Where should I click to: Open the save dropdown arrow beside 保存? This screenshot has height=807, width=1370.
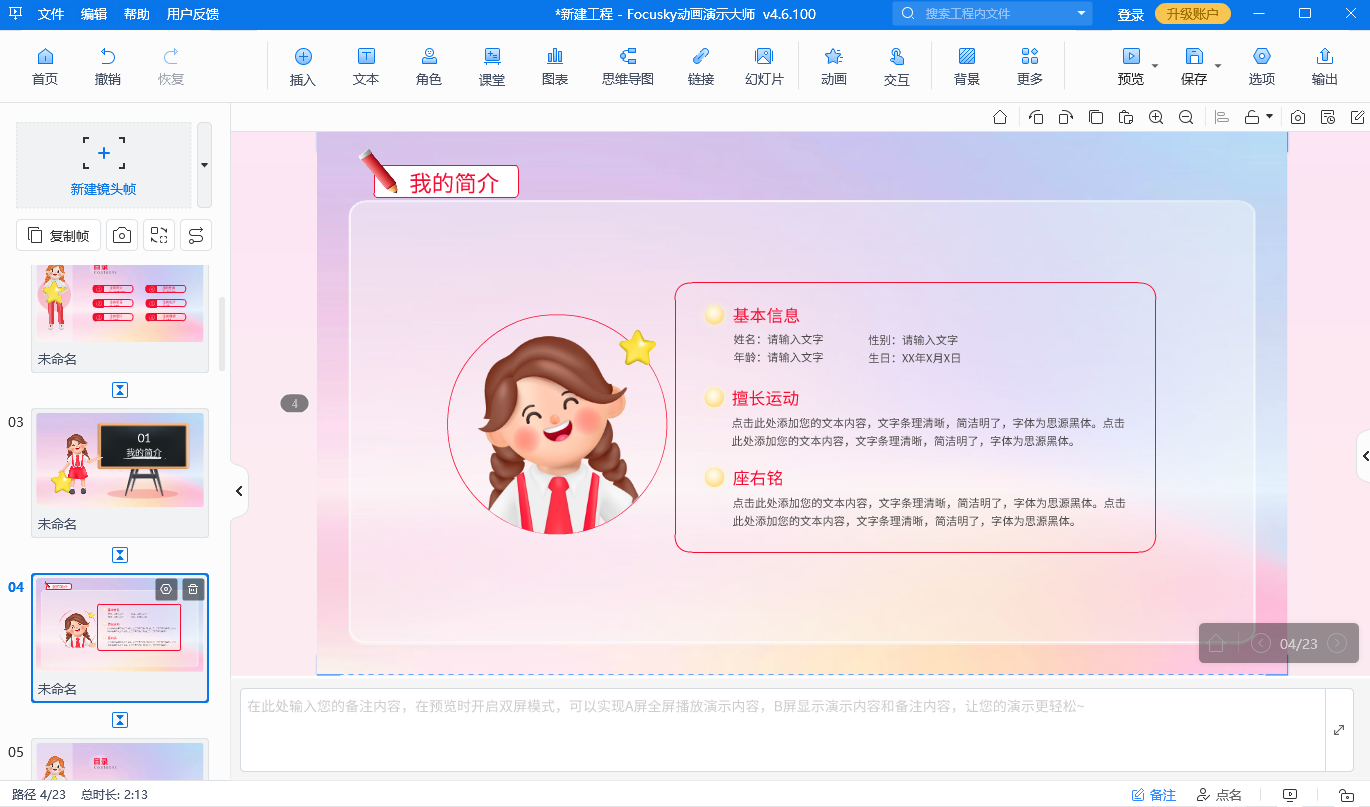(1218, 66)
